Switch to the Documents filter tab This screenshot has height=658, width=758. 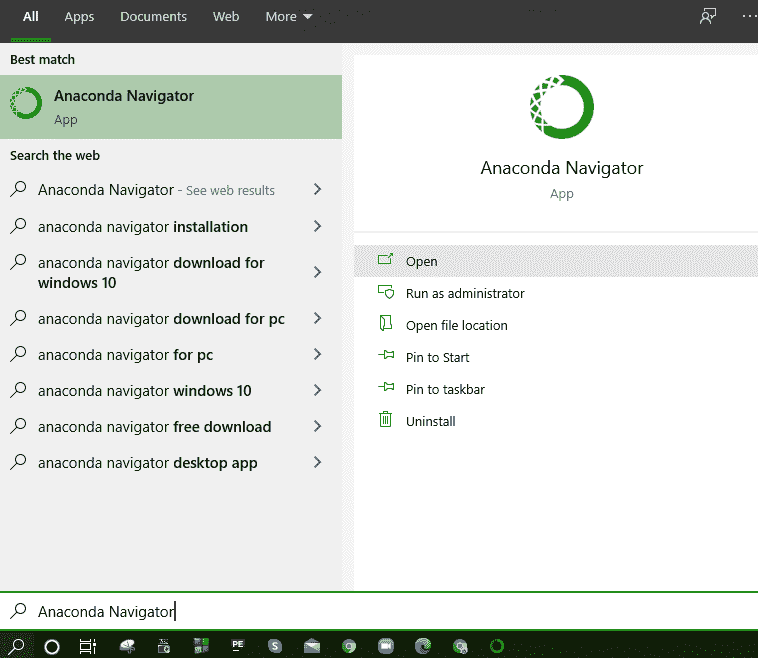153,17
